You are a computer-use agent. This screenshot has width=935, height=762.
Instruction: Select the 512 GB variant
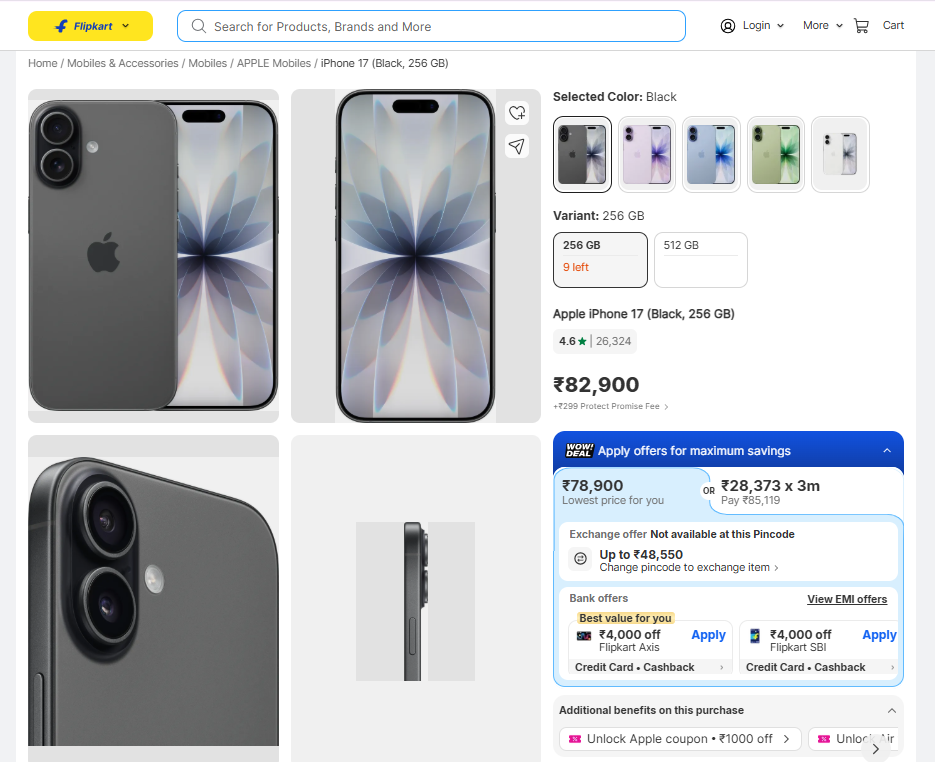(701, 260)
